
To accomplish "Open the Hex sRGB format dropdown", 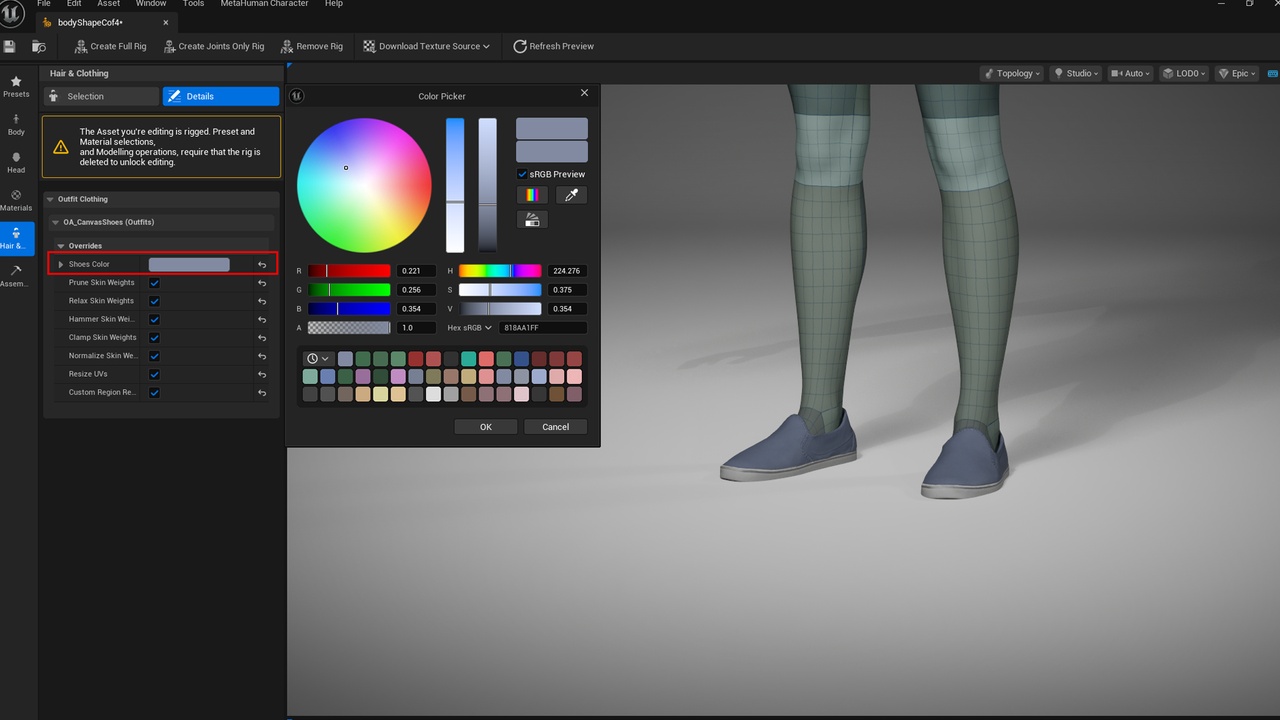I will click(x=470, y=328).
